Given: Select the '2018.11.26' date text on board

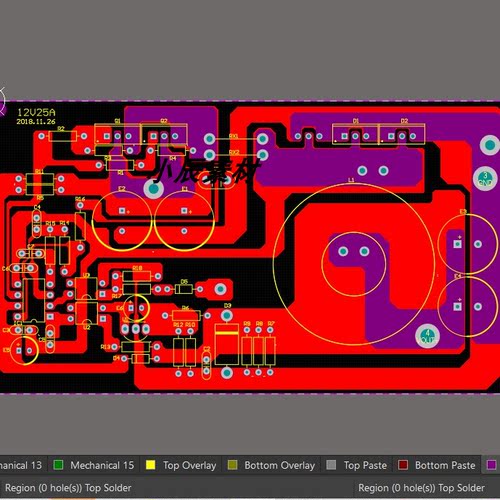Looking at the screenshot, I should click(36, 122).
